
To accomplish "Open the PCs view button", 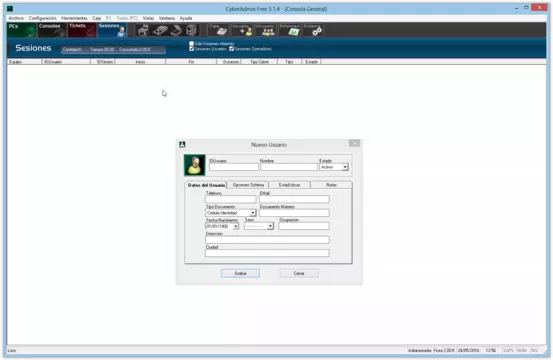I will [x=22, y=30].
